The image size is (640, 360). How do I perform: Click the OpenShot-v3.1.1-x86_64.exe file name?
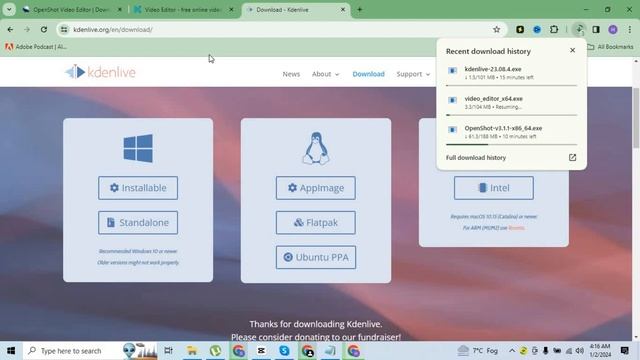(503, 128)
